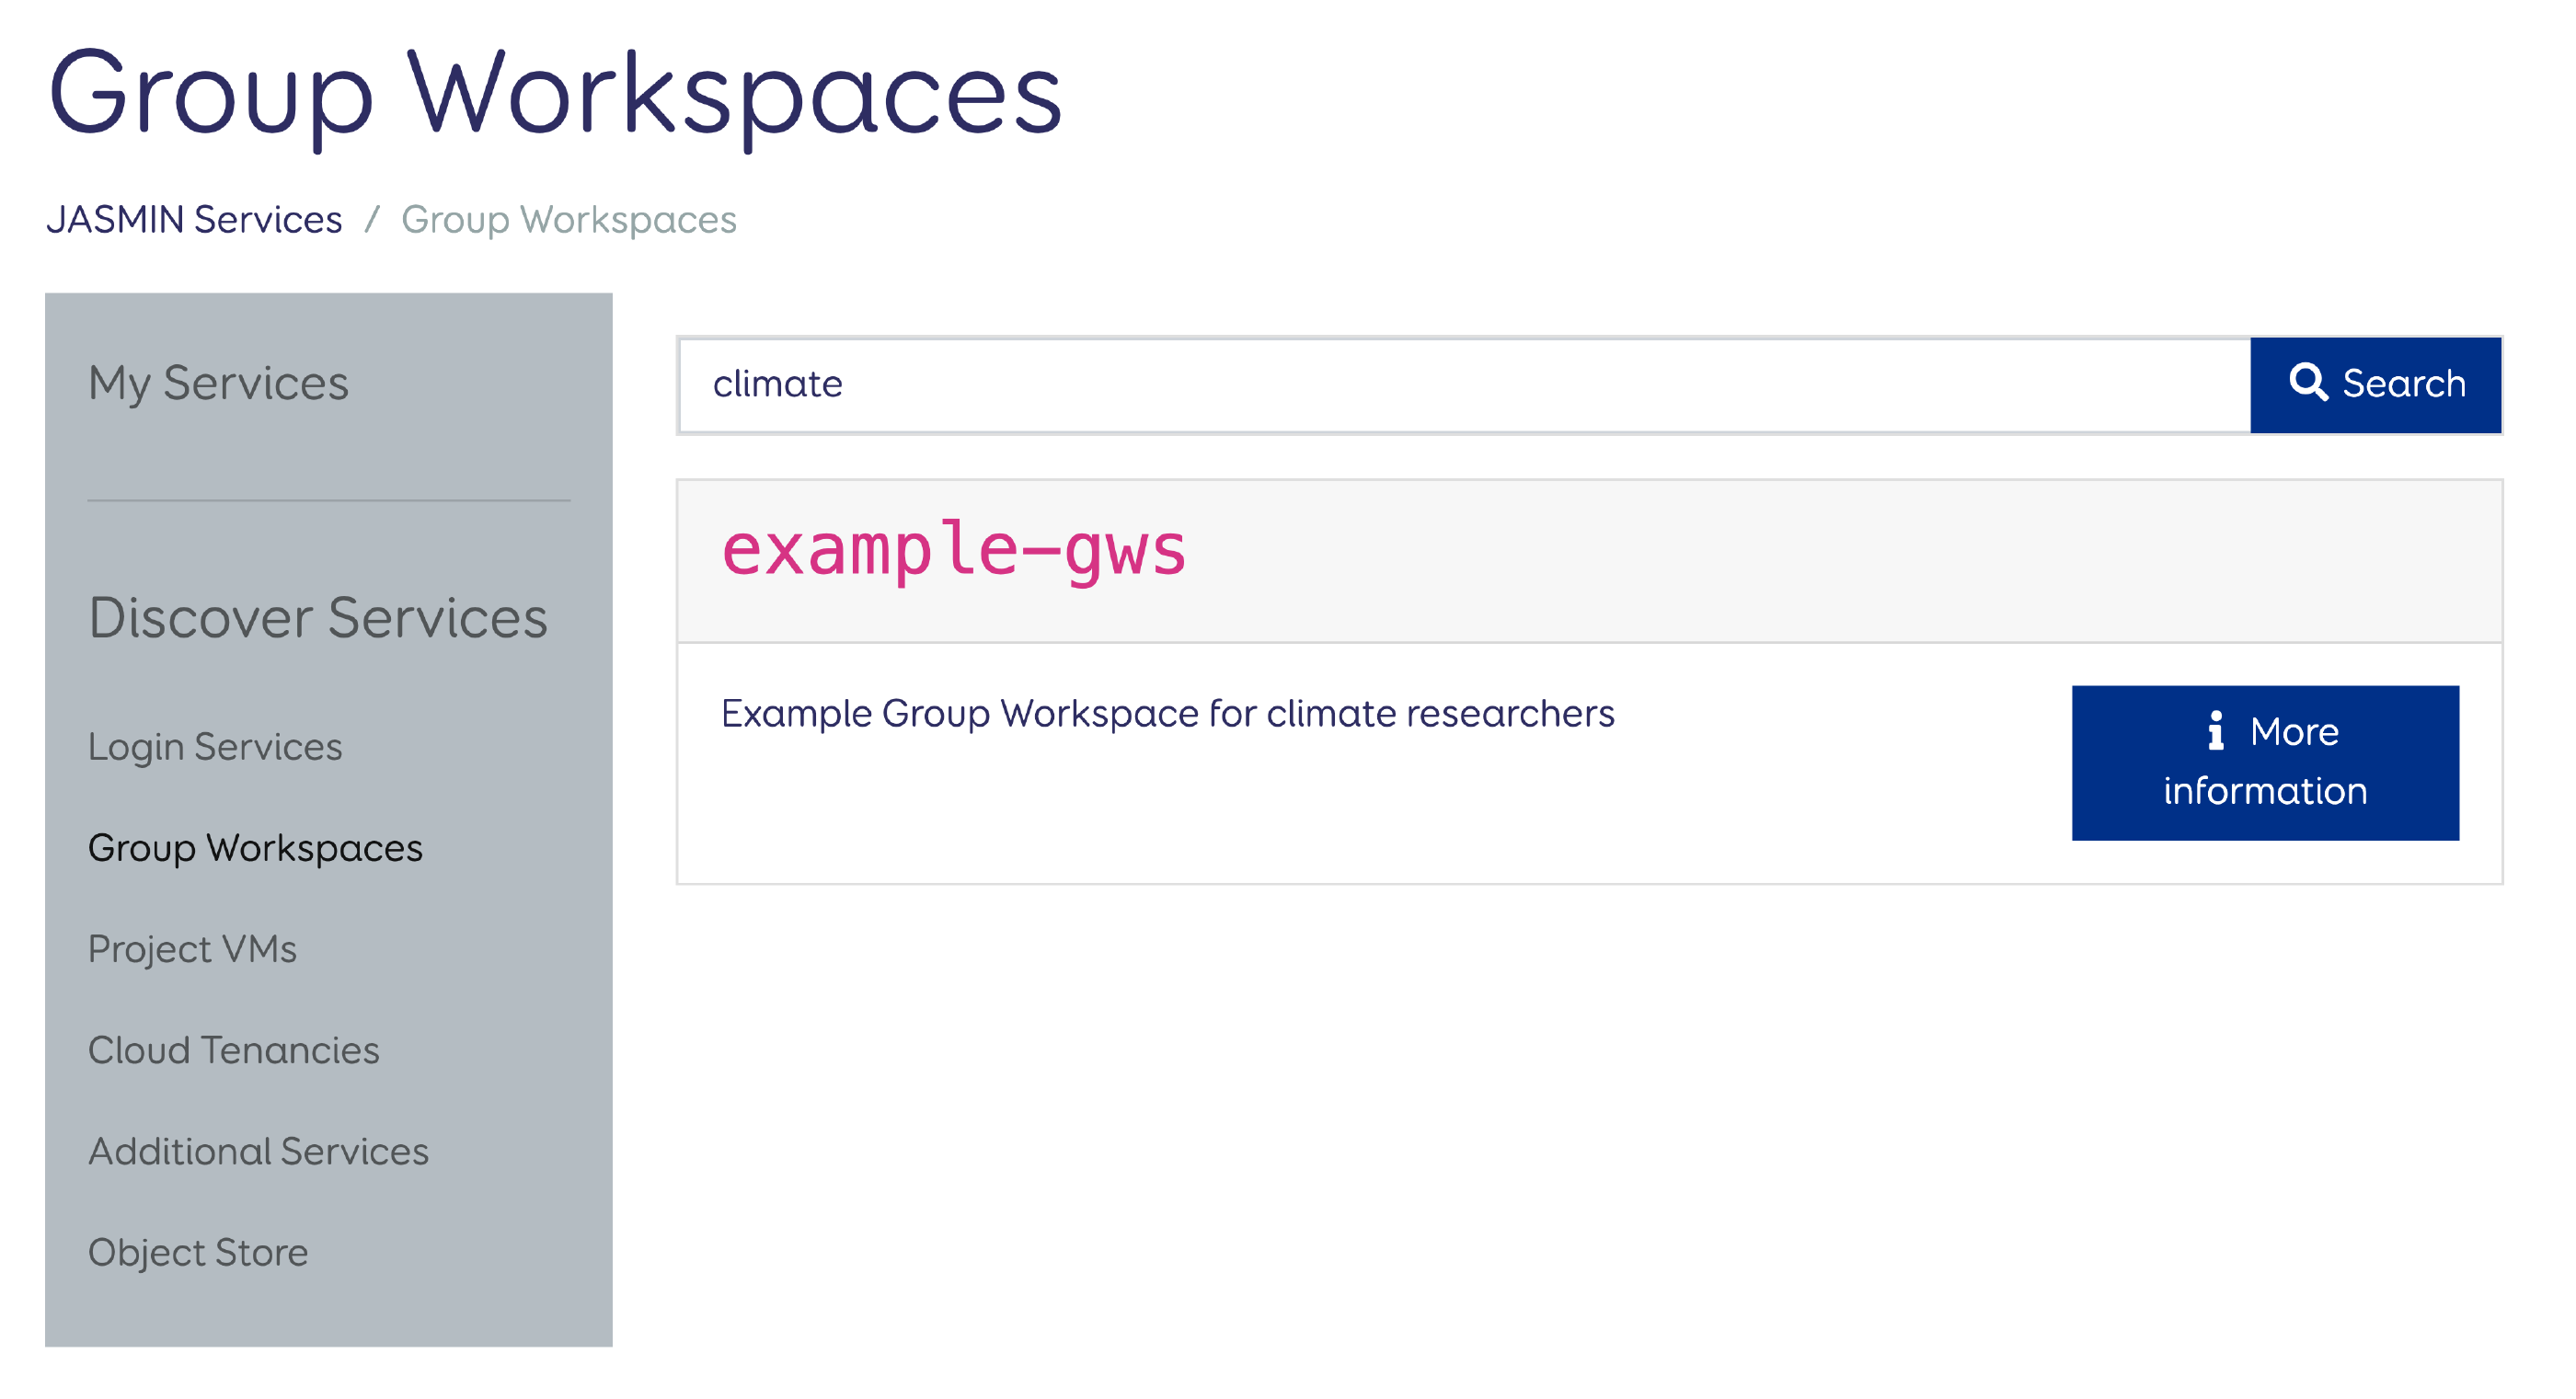Go to JASMIN Services breadcrumb link
The width and height of the screenshot is (2576, 1399).
point(194,219)
